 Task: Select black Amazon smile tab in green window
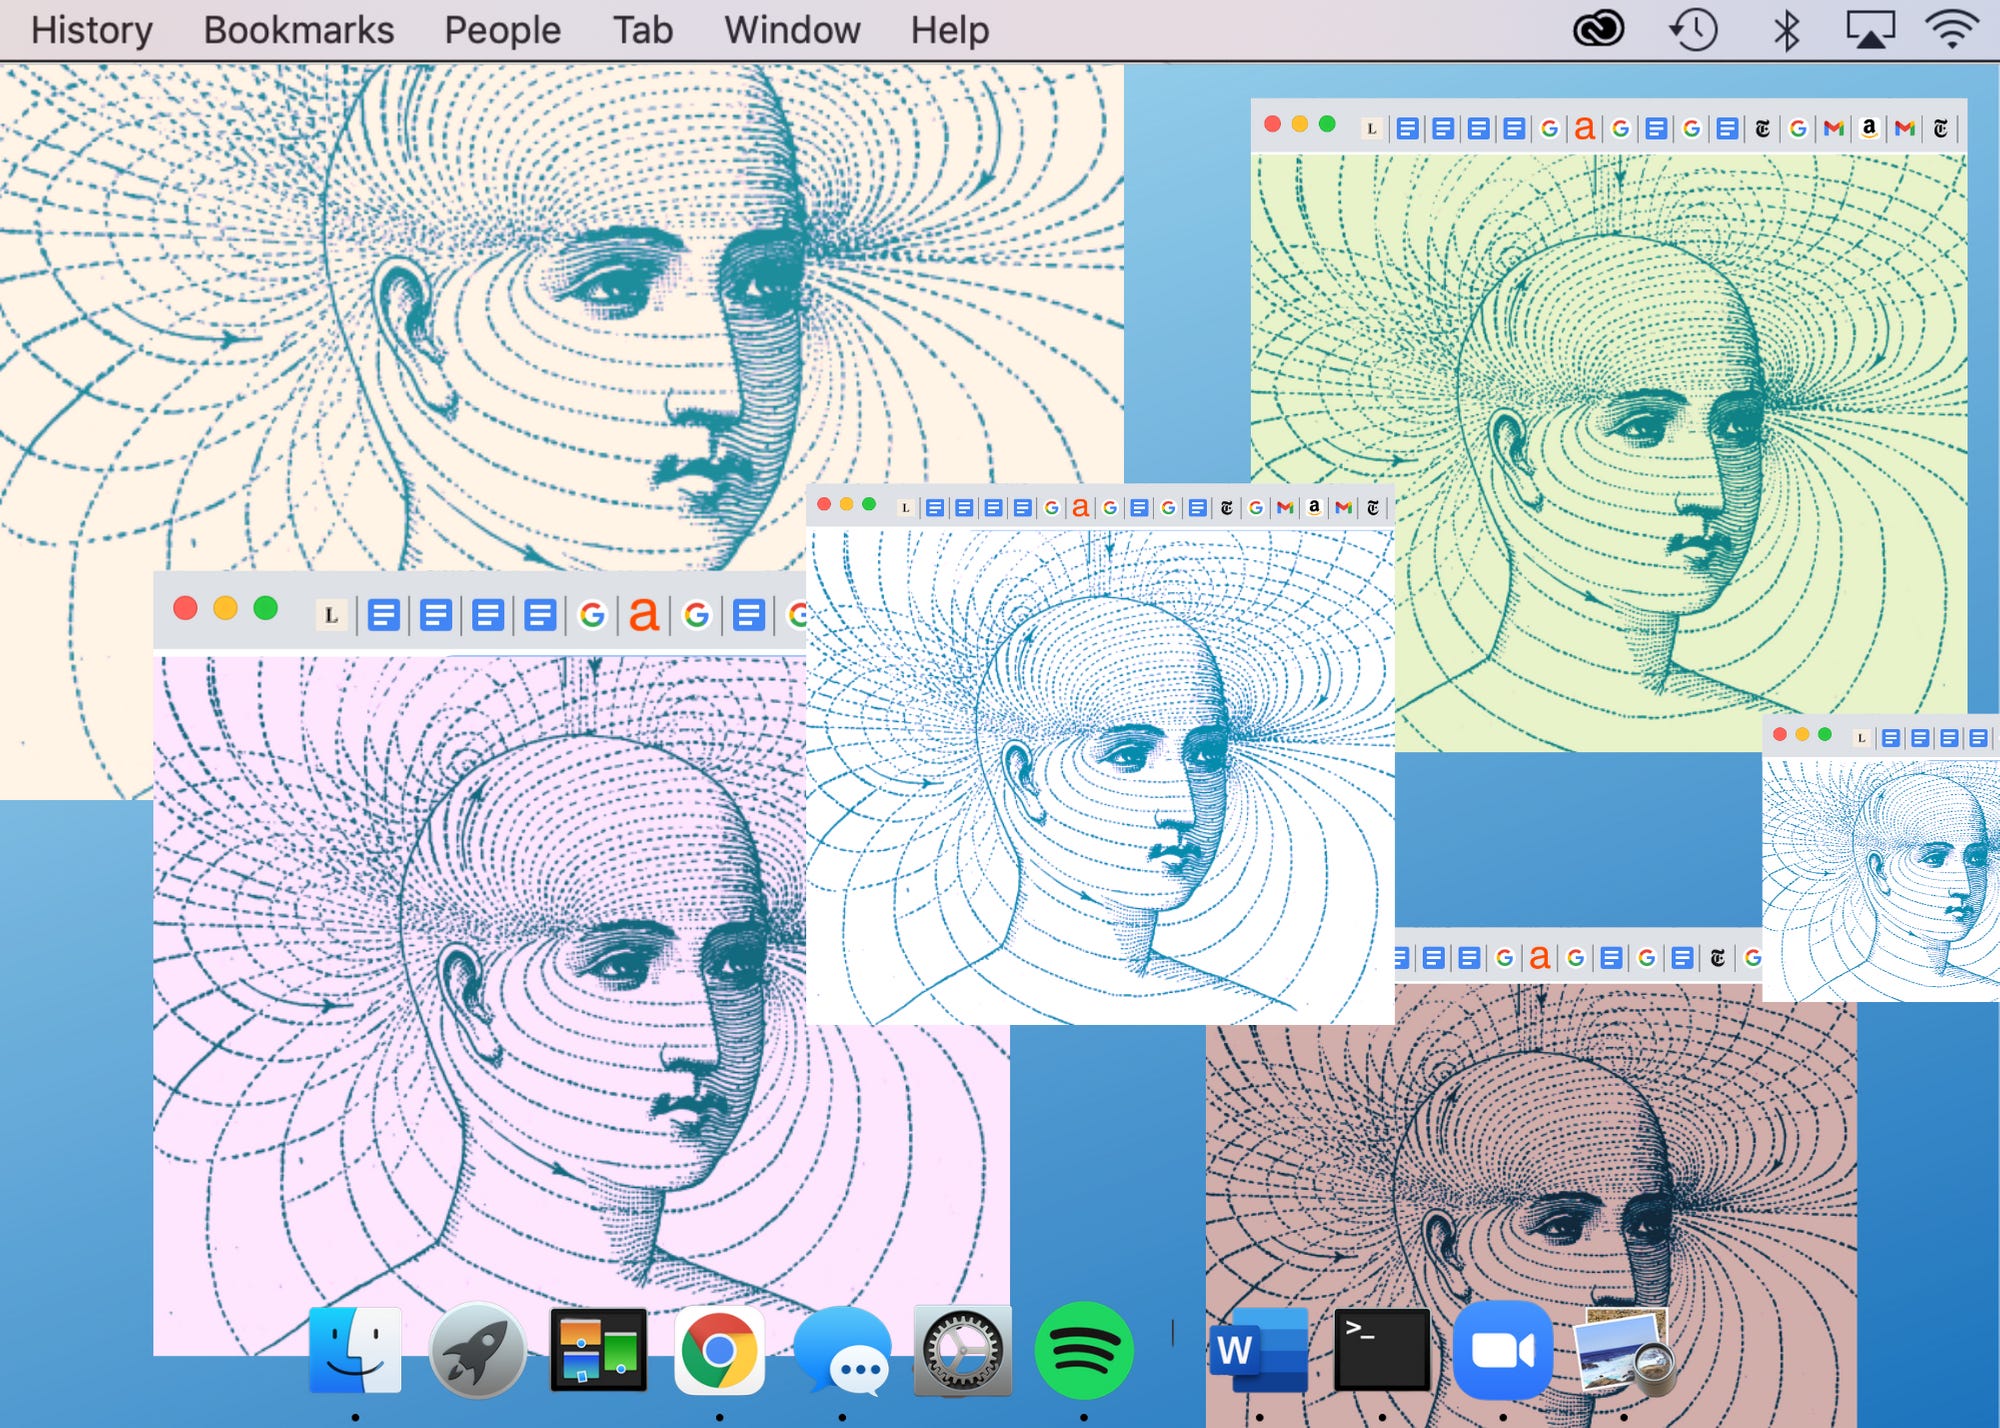[x=1868, y=127]
